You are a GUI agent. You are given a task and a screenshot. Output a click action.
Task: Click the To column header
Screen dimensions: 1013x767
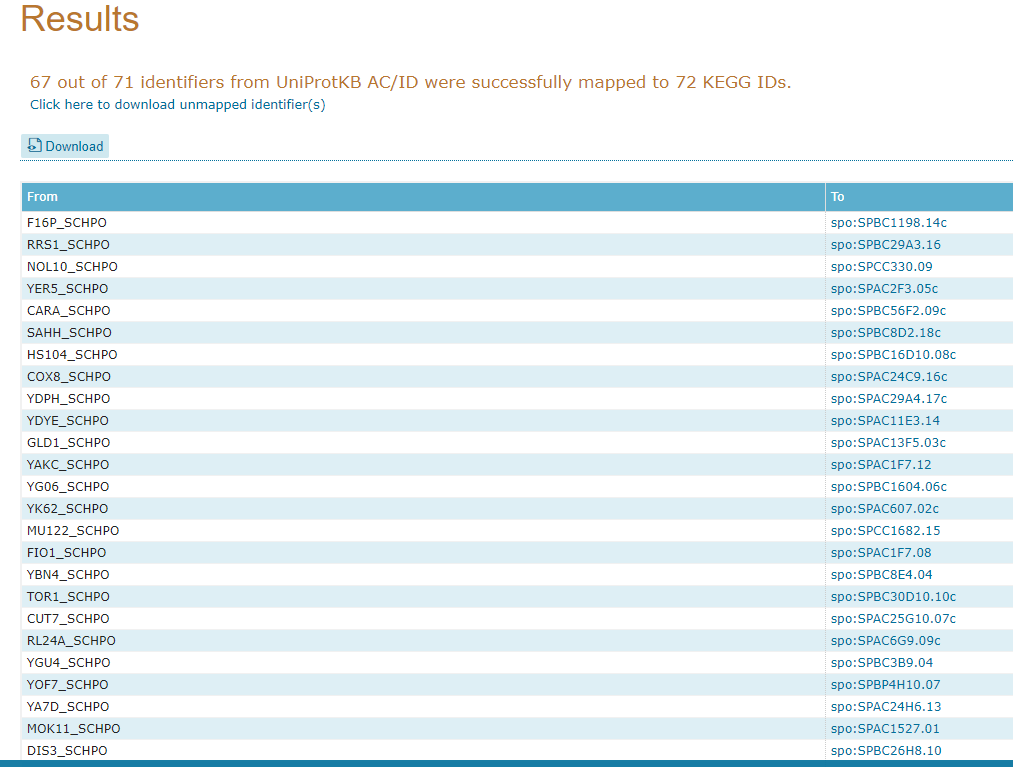point(838,197)
